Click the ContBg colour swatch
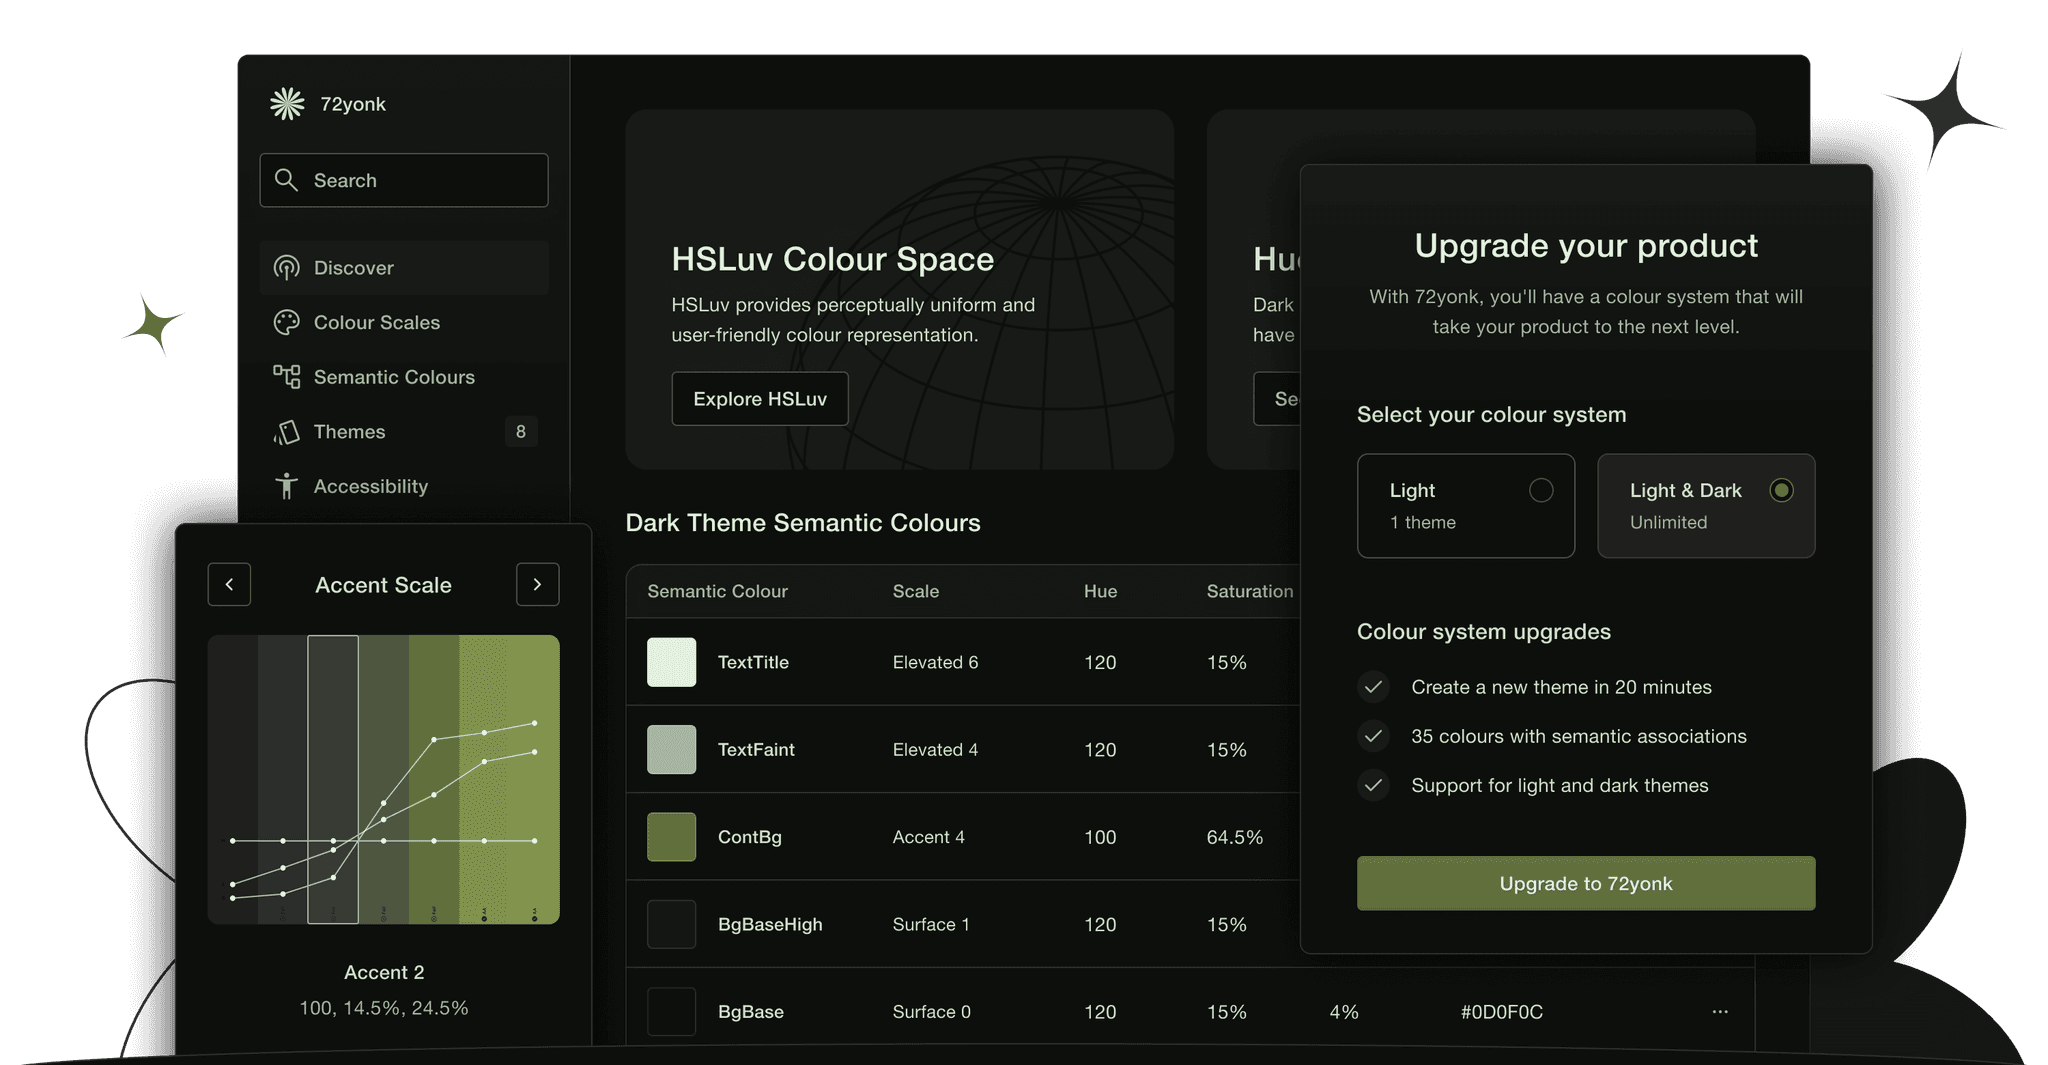The image size is (2048, 1065). (671, 837)
